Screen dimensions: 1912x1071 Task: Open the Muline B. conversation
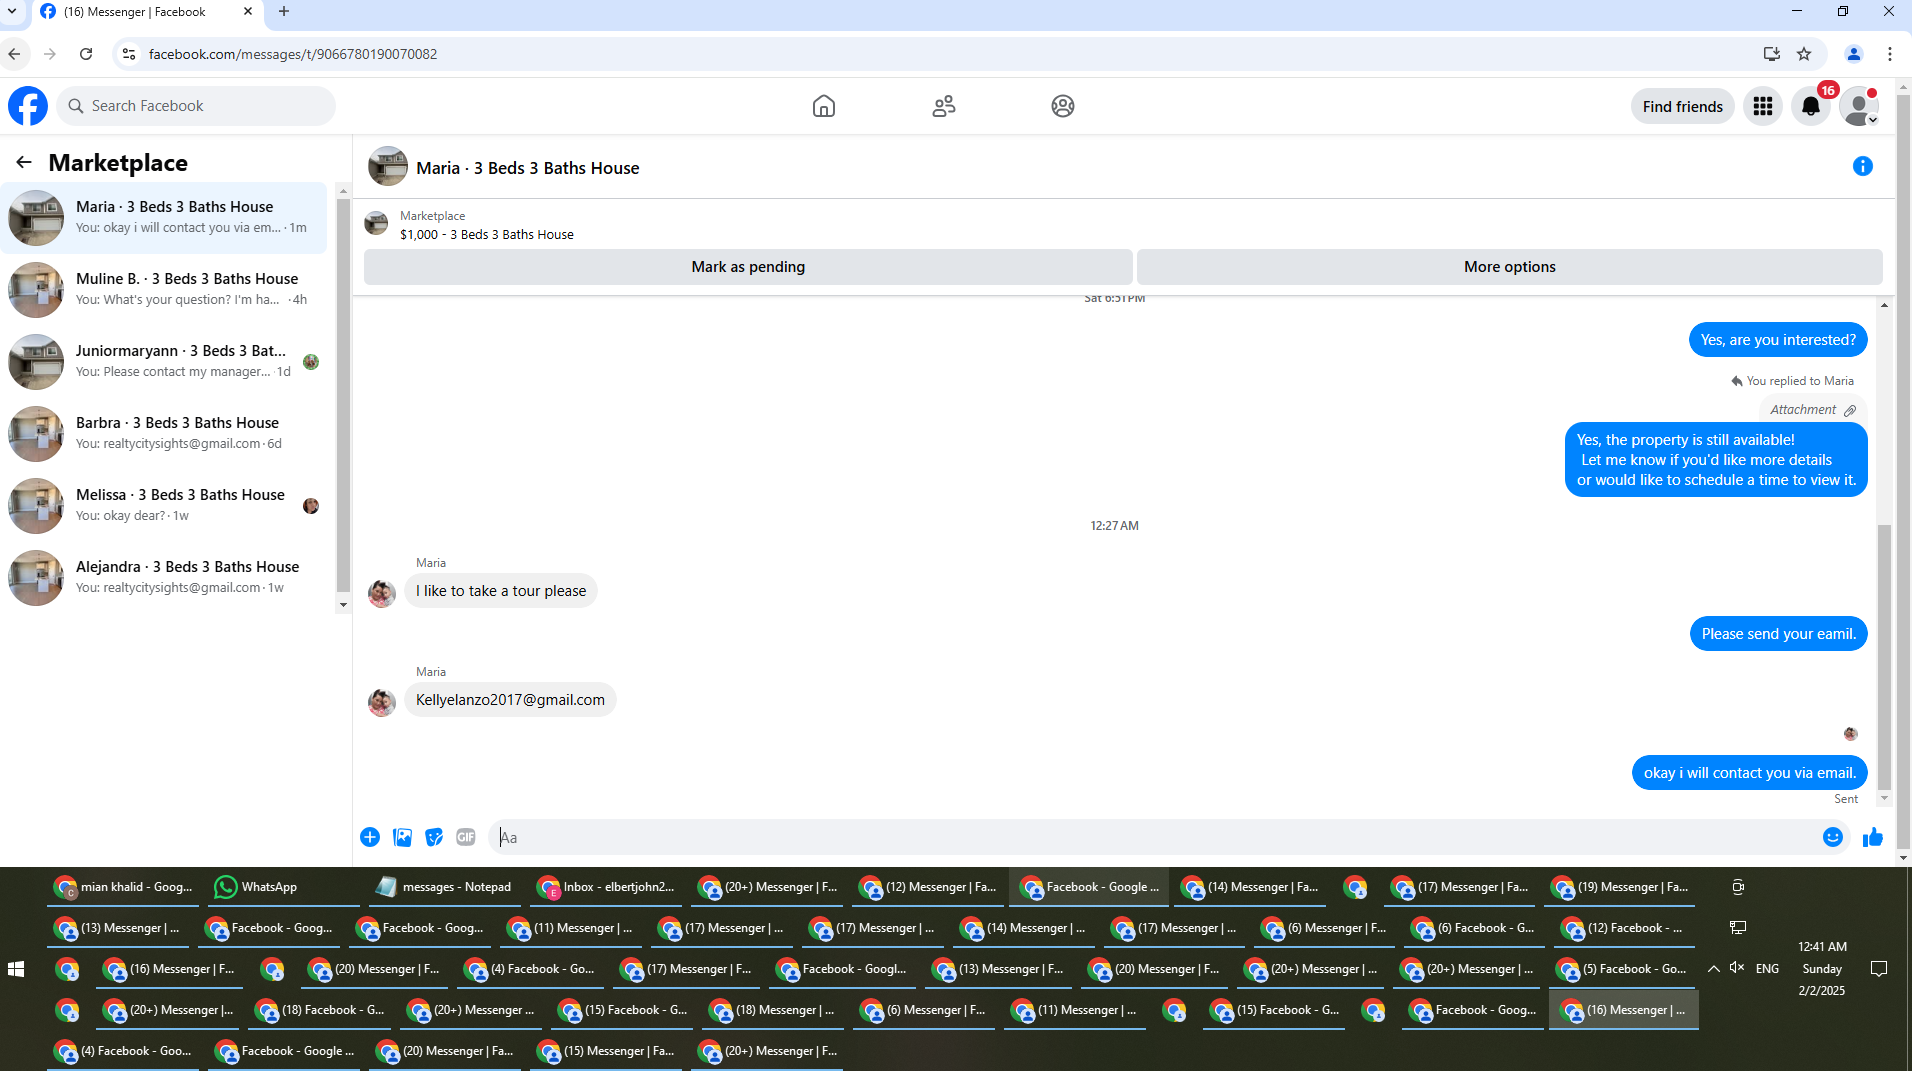pyautogui.click(x=164, y=289)
